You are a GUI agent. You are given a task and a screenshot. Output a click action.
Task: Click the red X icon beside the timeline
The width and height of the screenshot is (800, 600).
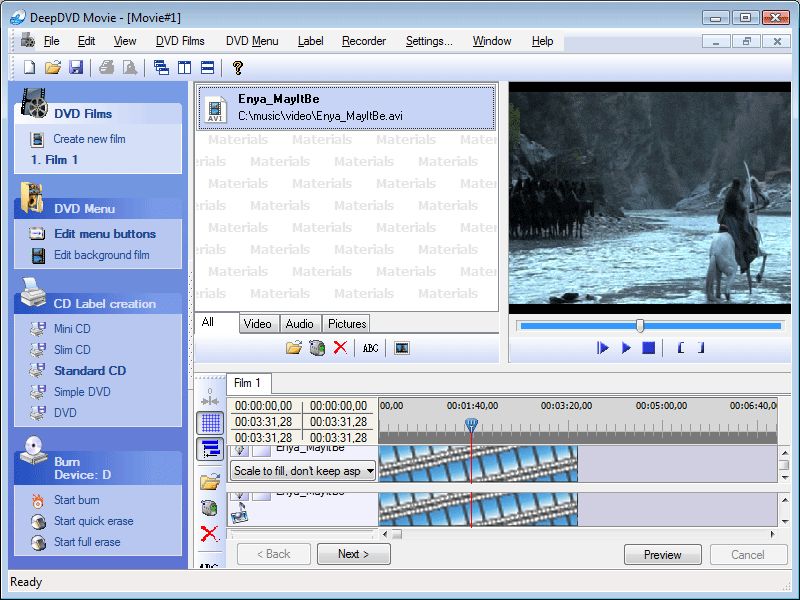click(x=210, y=534)
